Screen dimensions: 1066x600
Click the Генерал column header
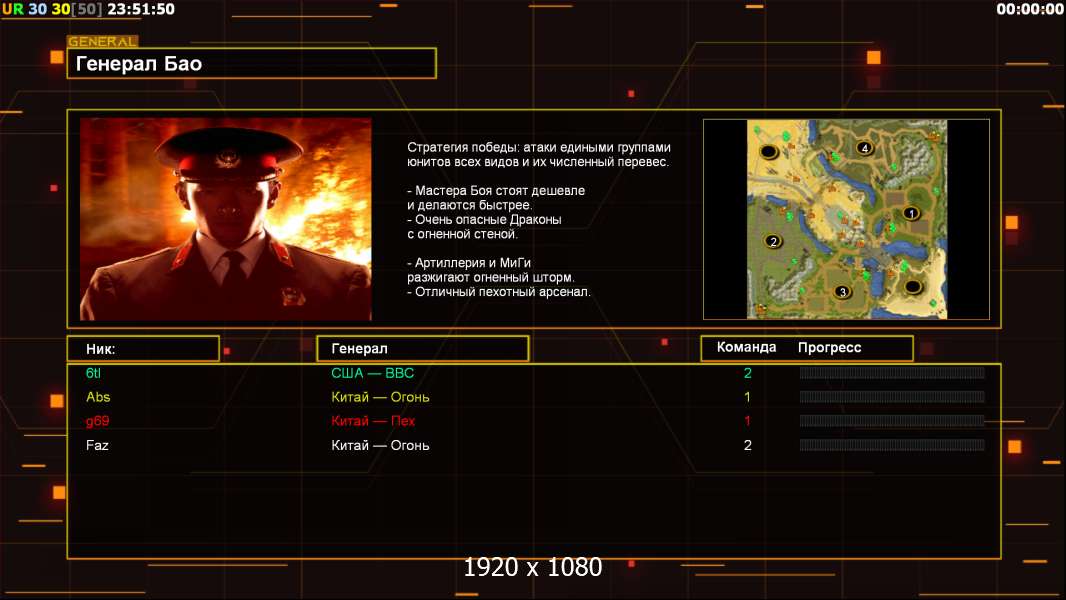tap(423, 349)
